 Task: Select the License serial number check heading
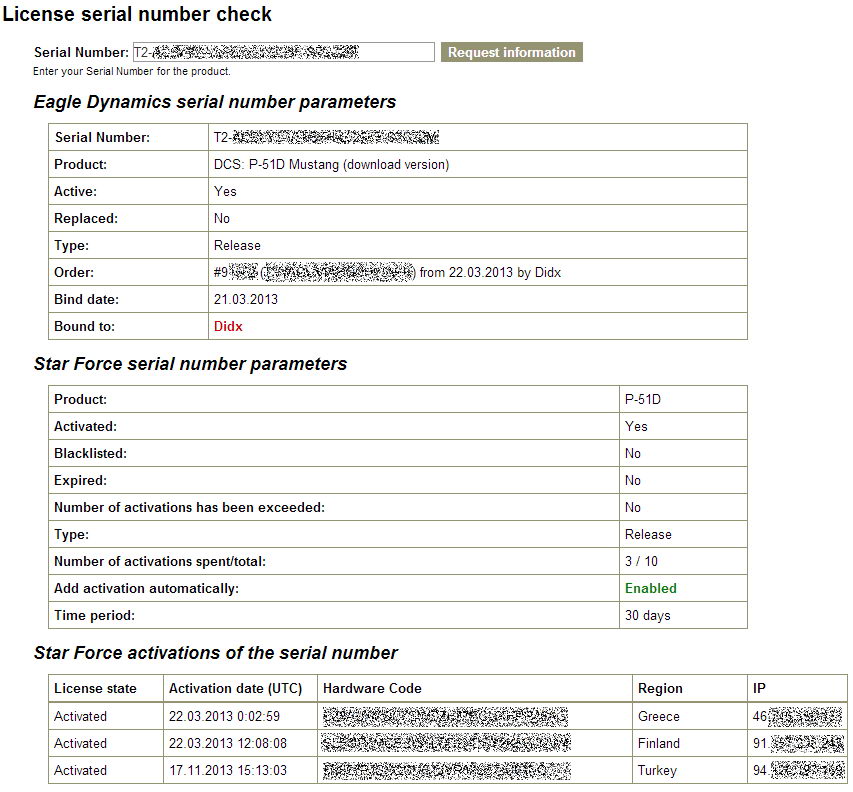click(x=137, y=14)
